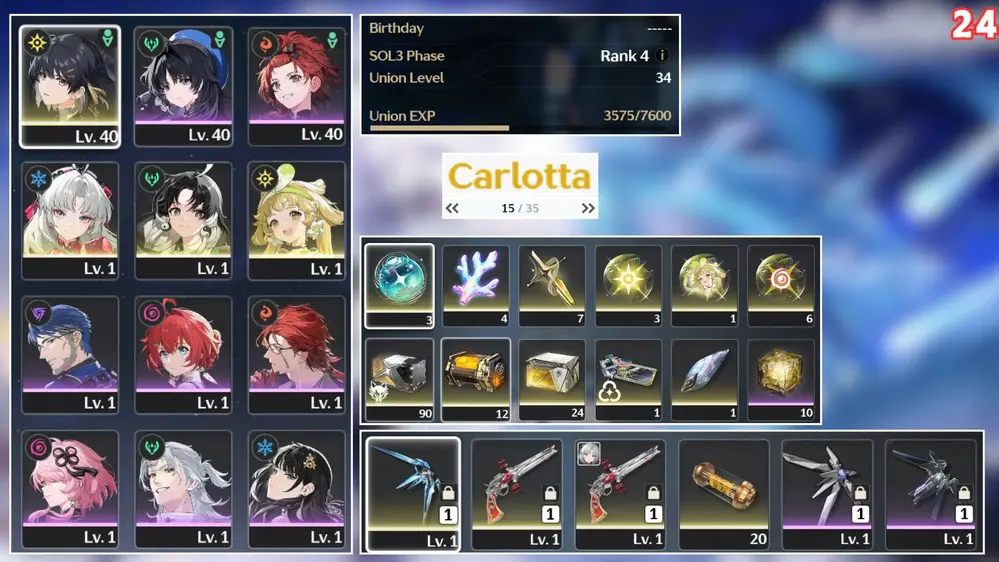Choose the equipped pistol weapon with character badge
The height and width of the screenshot is (562, 999).
point(620,494)
